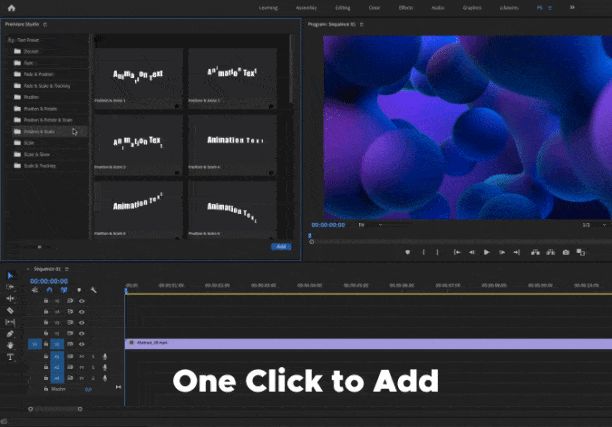Image resolution: width=612 pixels, height=427 pixels.
Task: Select the Hand tool
Action: 11,345
